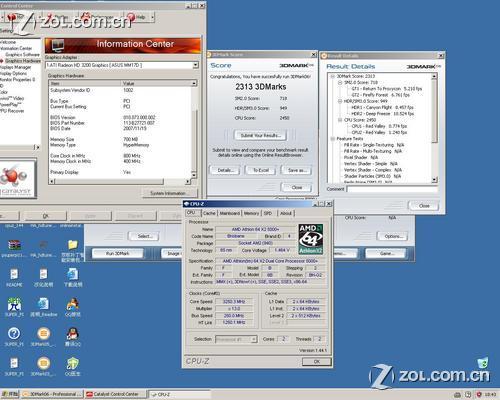Open SUPER_PI help icon with question mark
500x400 pixels.
[x=14, y=333]
